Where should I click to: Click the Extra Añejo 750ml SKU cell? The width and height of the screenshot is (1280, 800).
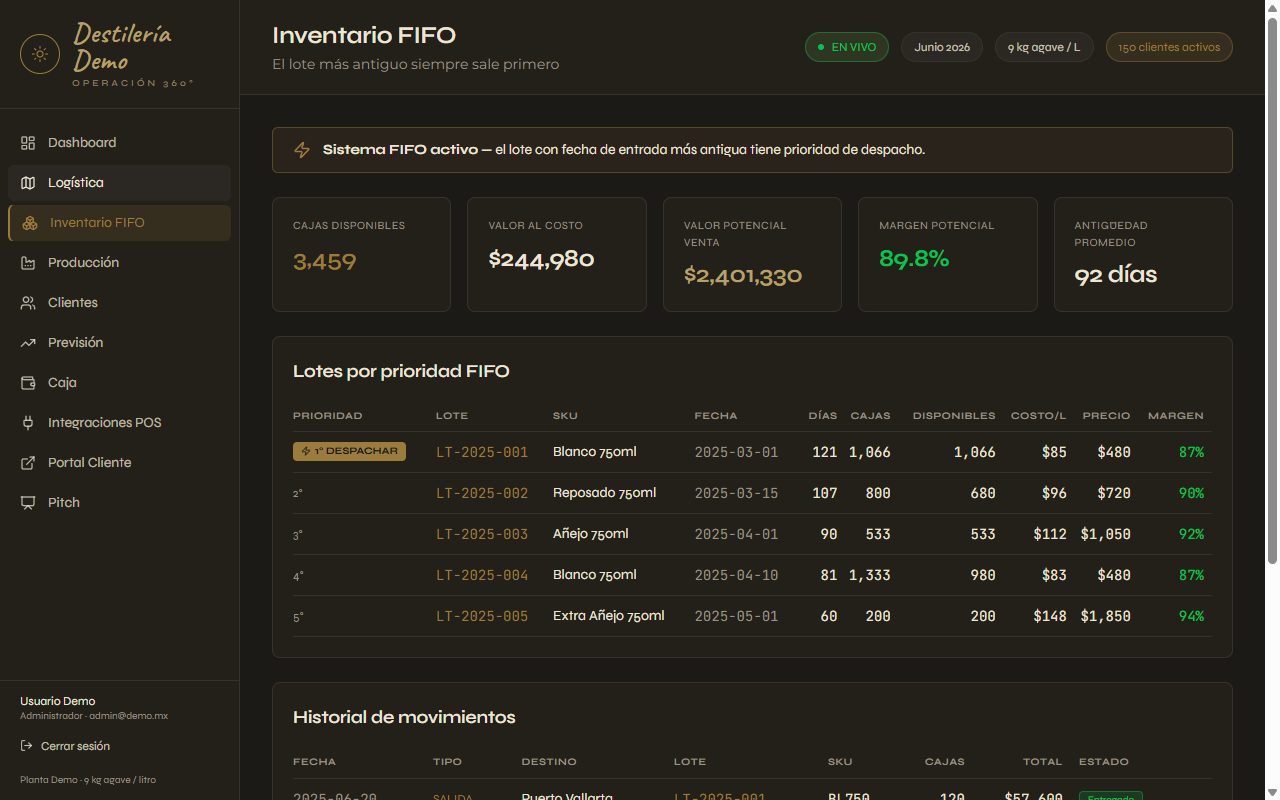tap(608, 616)
